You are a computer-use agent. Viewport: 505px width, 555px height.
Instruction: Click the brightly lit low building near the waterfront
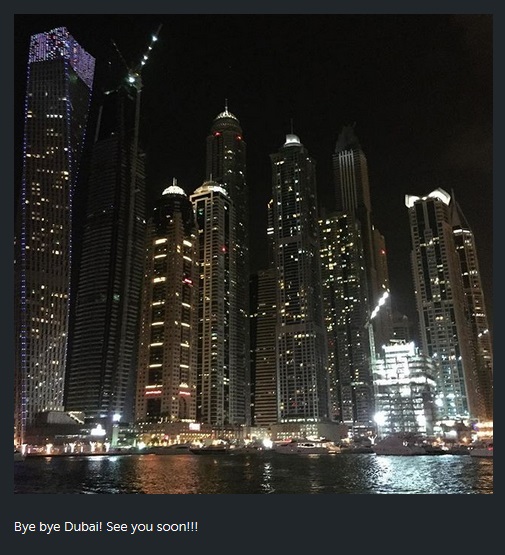click(x=404, y=387)
